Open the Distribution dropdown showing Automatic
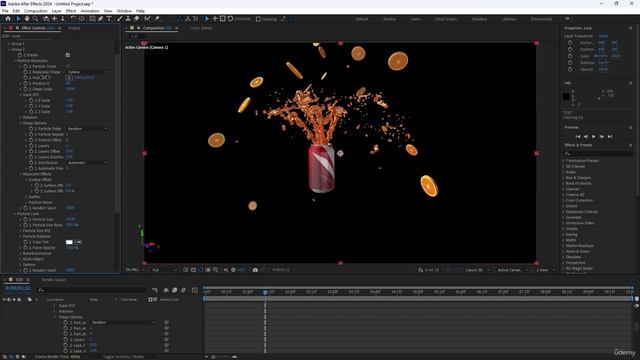Screen dimensions: 640x360 (x=87, y=162)
